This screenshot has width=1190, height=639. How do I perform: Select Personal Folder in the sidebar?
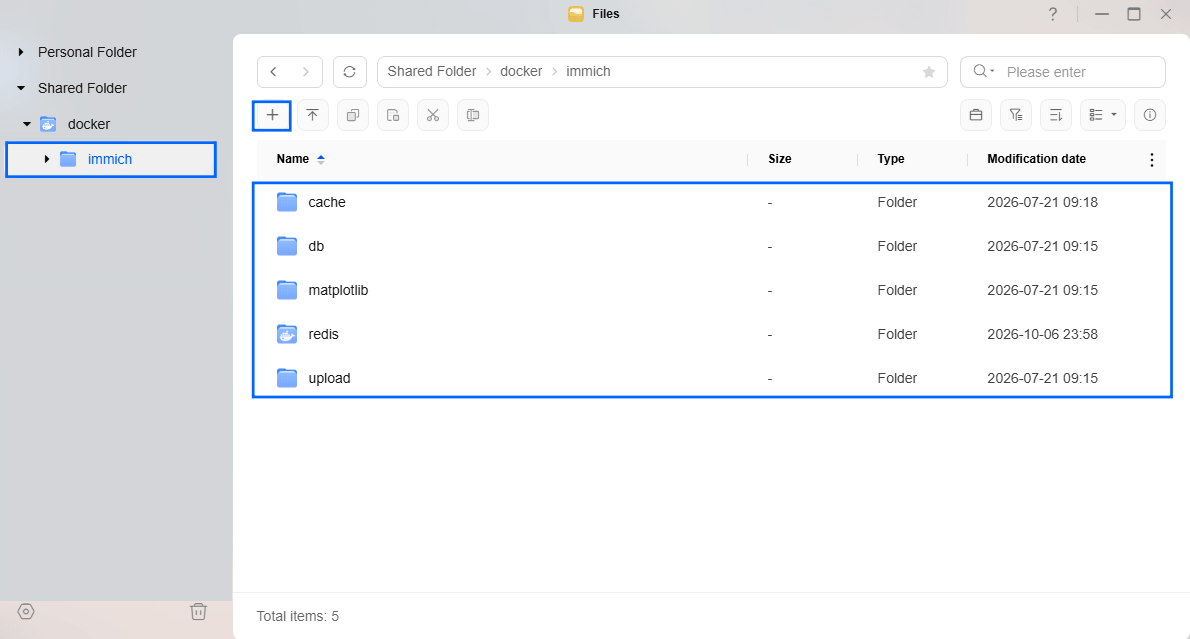pos(87,52)
